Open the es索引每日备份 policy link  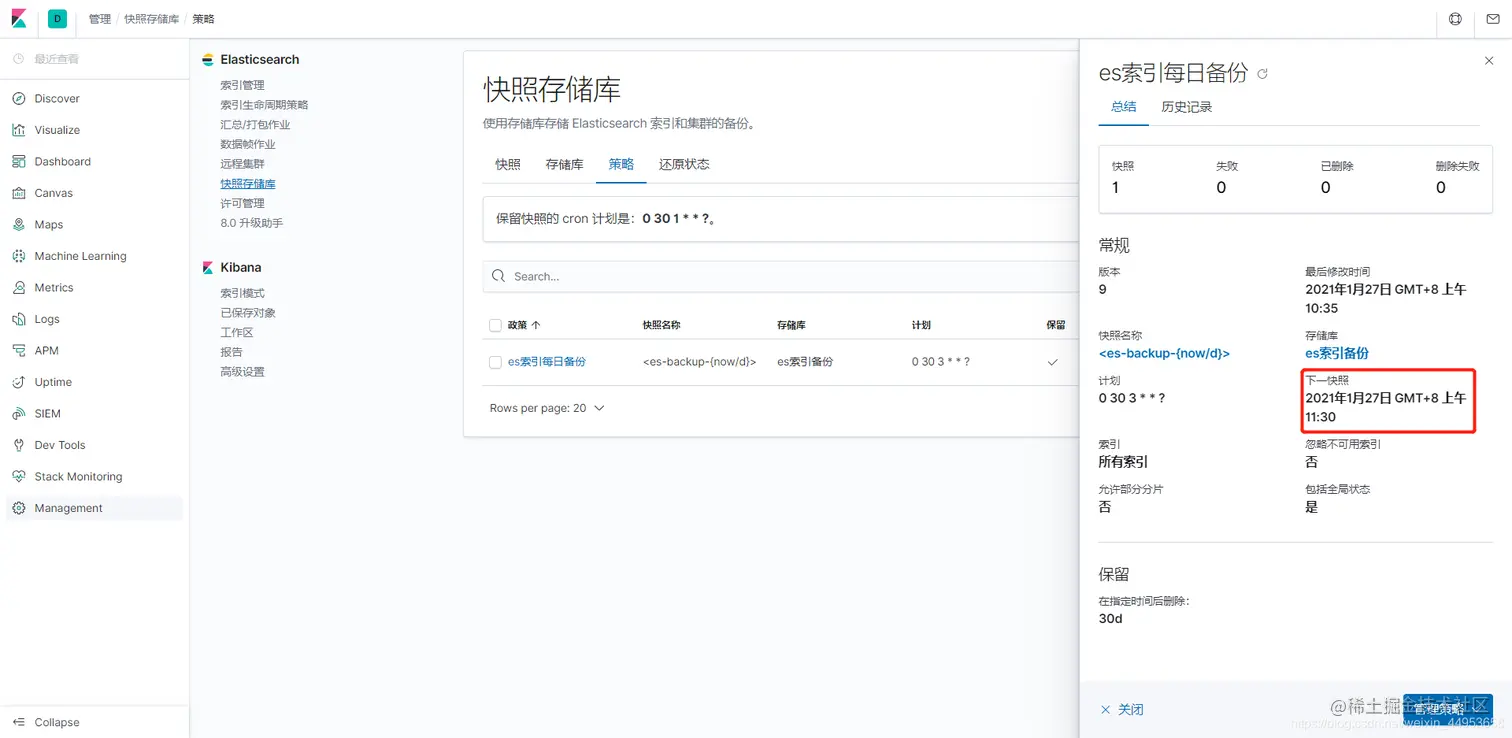point(547,362)
